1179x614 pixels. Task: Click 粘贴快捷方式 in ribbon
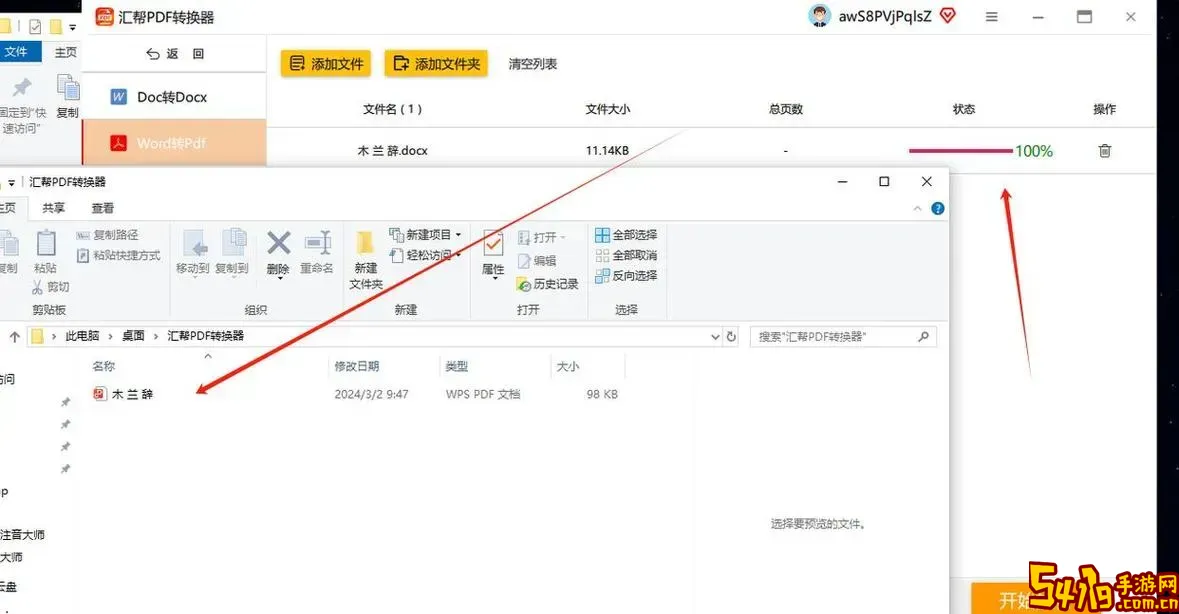point(118,256)
